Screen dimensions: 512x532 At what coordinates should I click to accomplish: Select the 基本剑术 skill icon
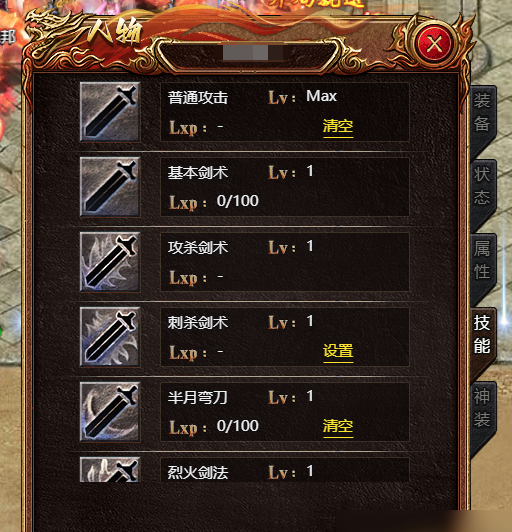(110, 187)
